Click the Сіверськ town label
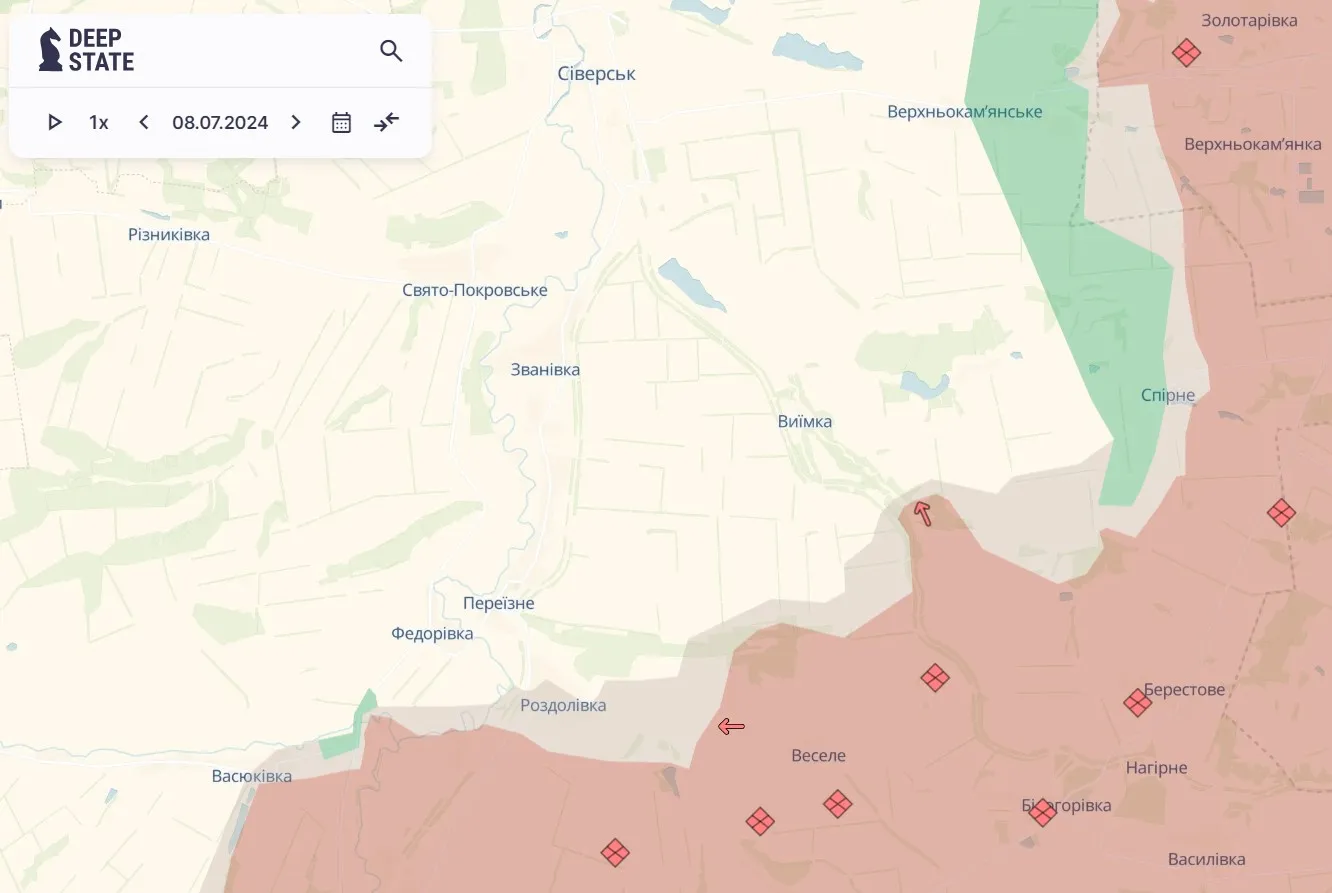Image resolution: width=1332 pixels, height=893 pixels. pyautogui.click(x=596, y=74)
